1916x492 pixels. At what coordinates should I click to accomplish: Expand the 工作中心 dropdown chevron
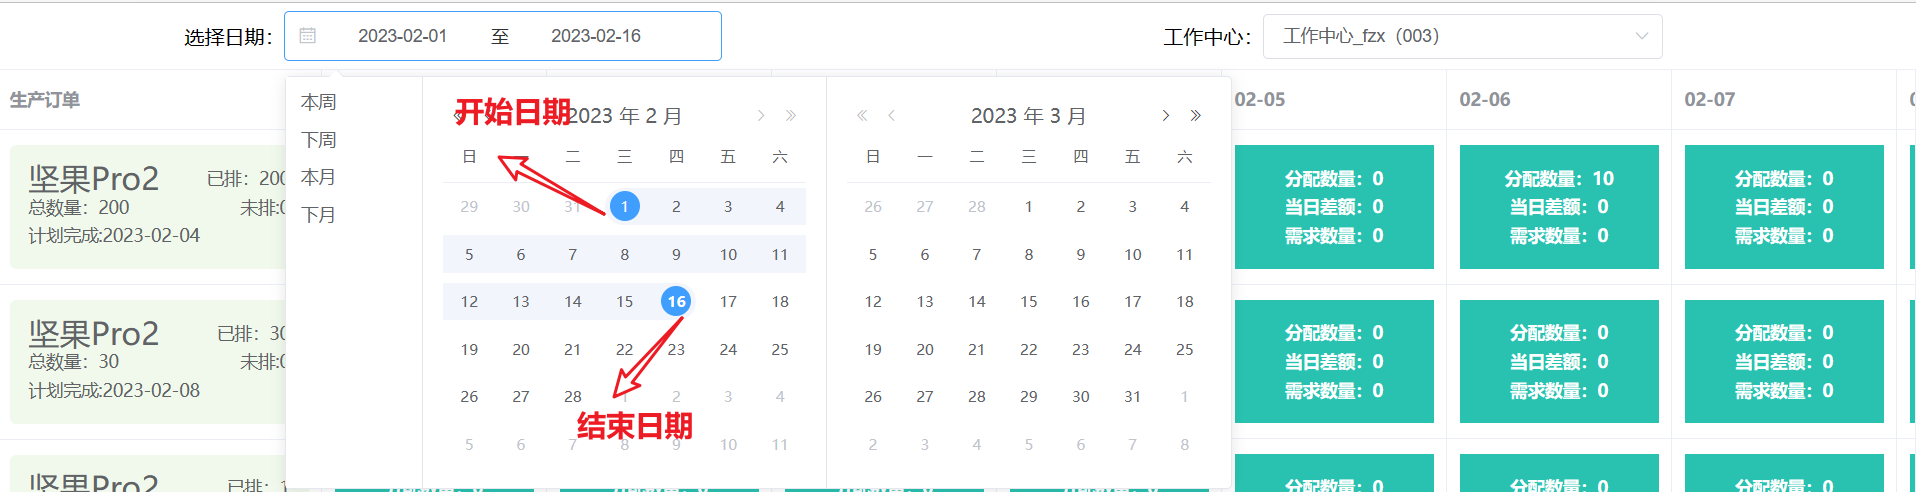1641,36
